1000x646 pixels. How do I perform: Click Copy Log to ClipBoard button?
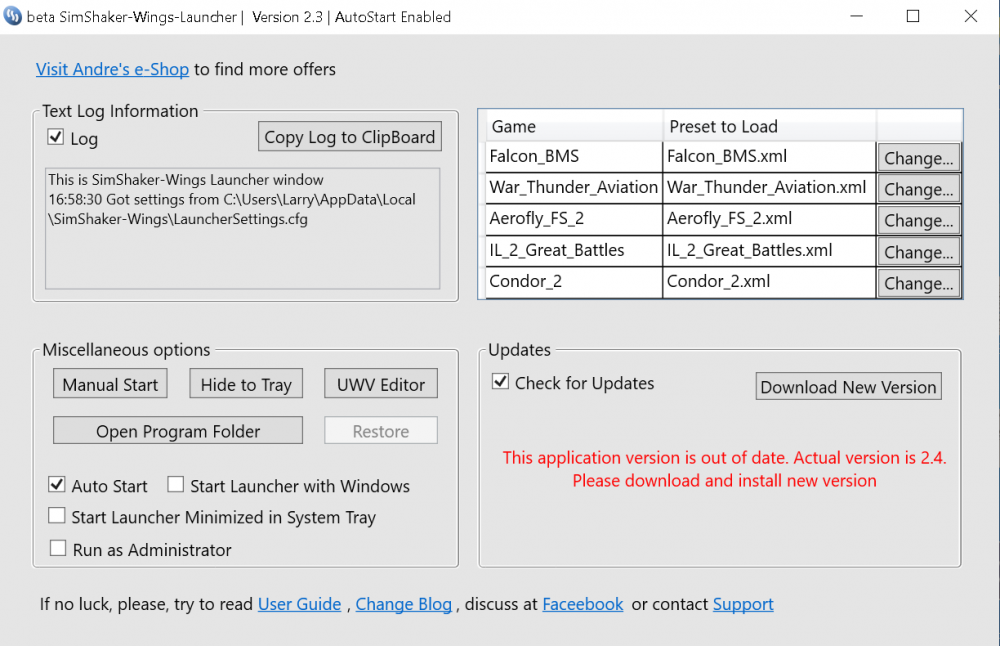(350, 137)
